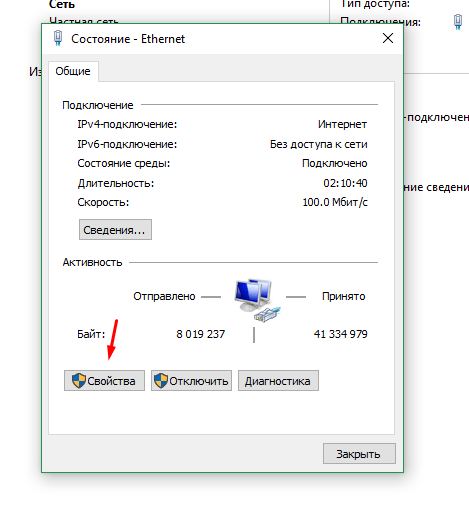
Task: Open the Сведения... details button
Action: tap(115, 230)
